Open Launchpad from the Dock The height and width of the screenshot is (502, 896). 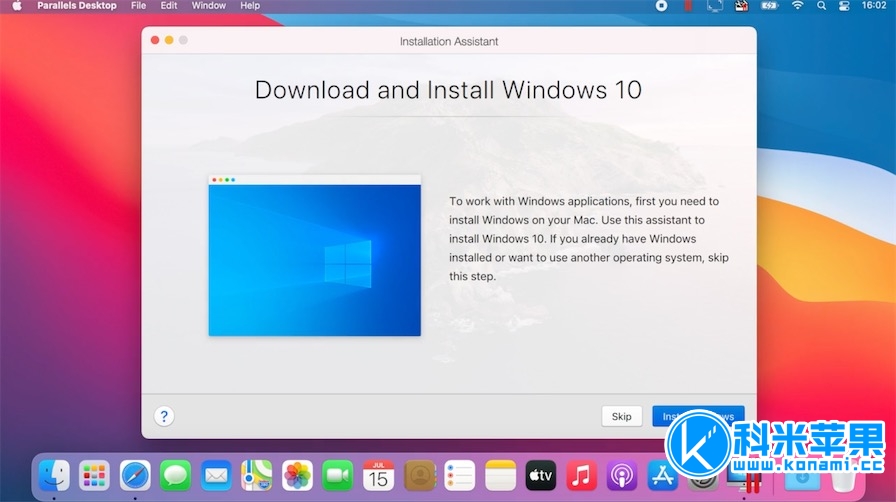coord(94,476)
